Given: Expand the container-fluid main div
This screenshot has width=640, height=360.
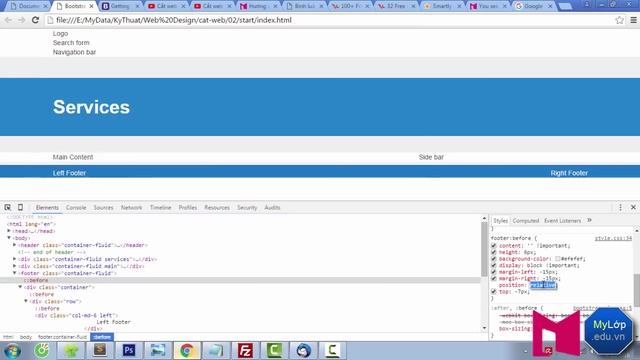Looking at the screenshot, I should (15, 266).
